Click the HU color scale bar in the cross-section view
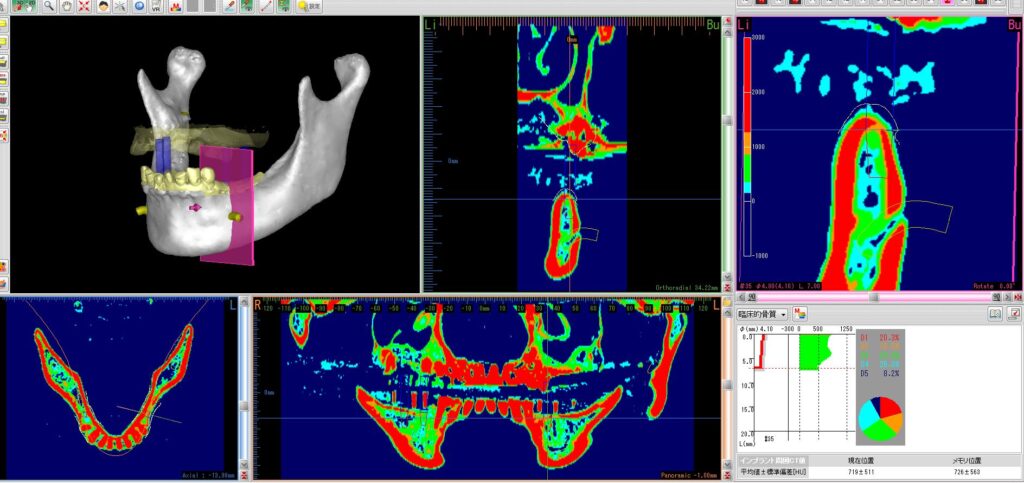The width and height of the screenshot is (1024, 483). click(x=747, y=146)
